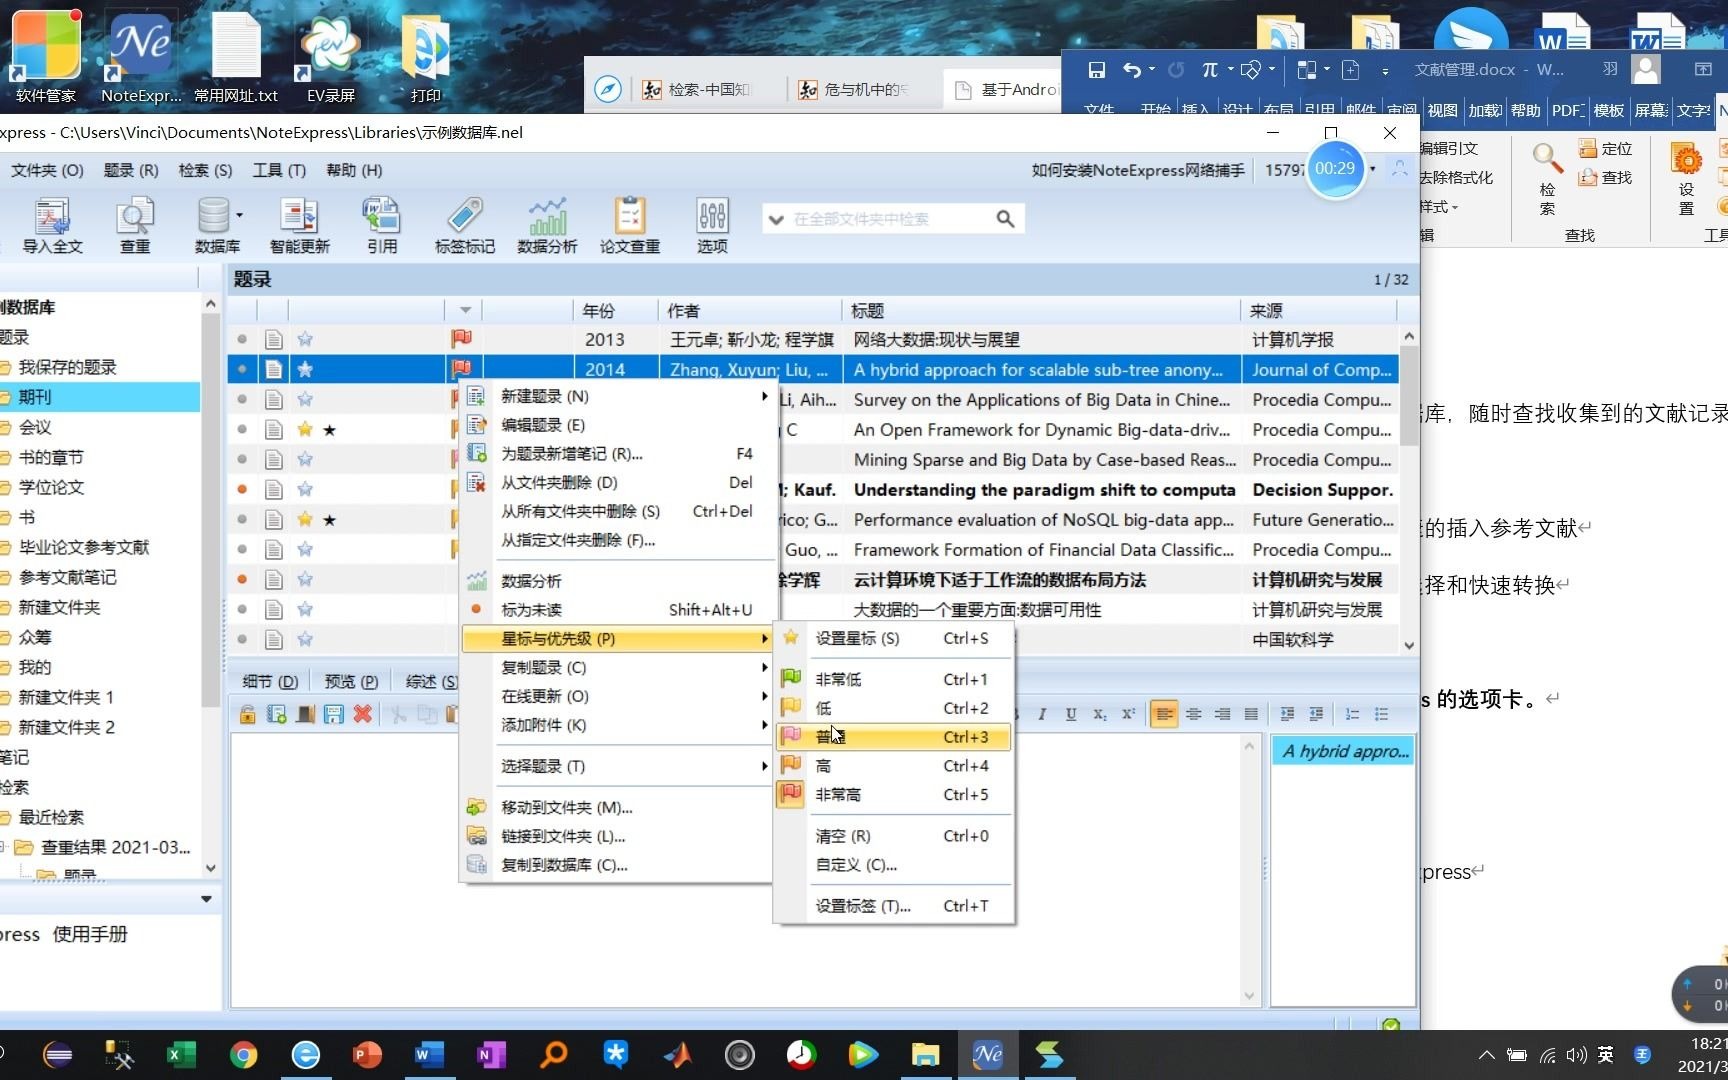Toggle the star on the 大数据的一个重要方面 row
1728x1080 pixels.
305,609
